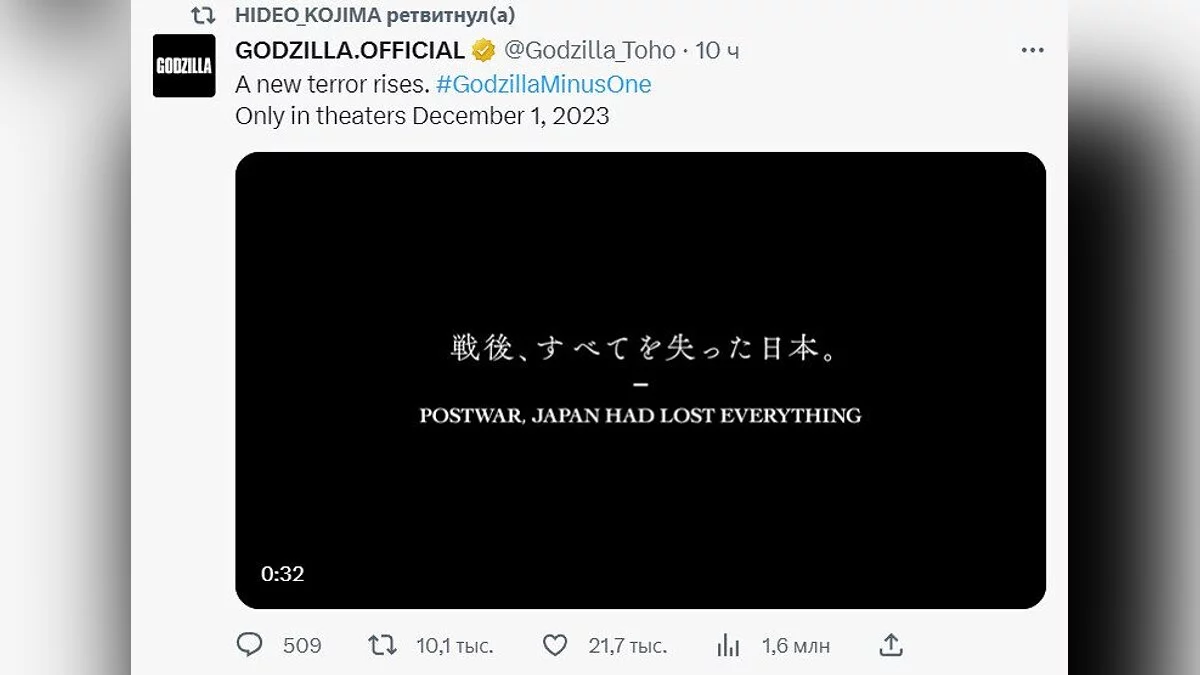Click the reply speech bubble icon

[249, 645]
